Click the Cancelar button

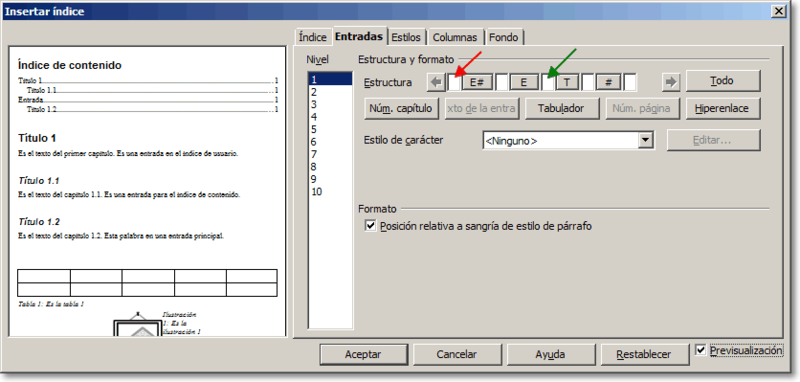click(457, 354)
